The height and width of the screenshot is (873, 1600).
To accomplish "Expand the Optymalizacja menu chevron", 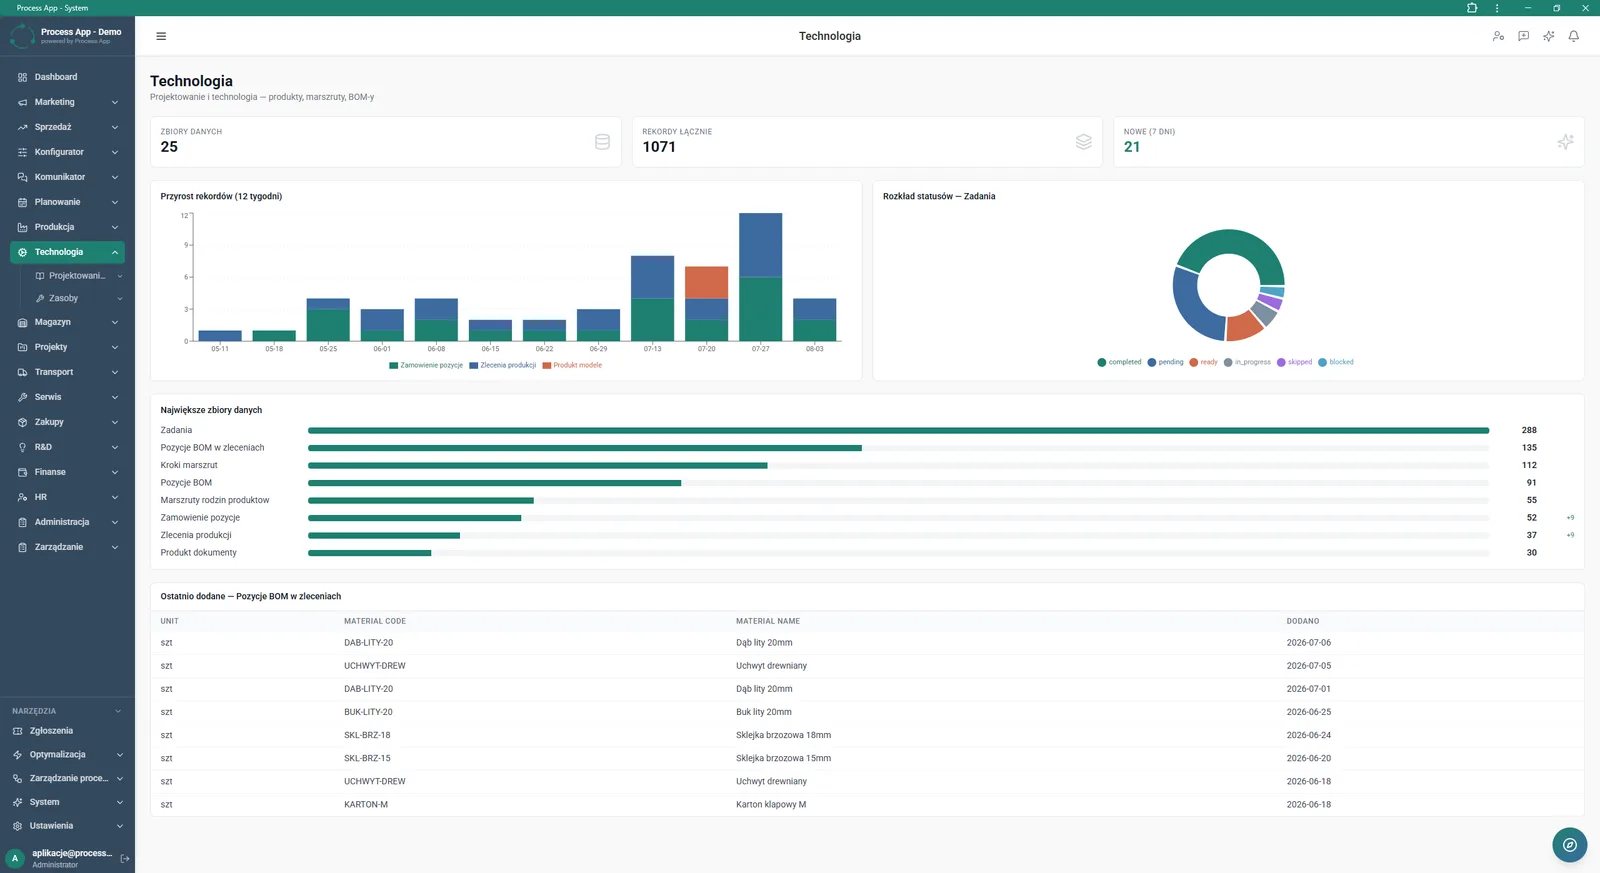I will pyautogui.click(x=120, y=755).
